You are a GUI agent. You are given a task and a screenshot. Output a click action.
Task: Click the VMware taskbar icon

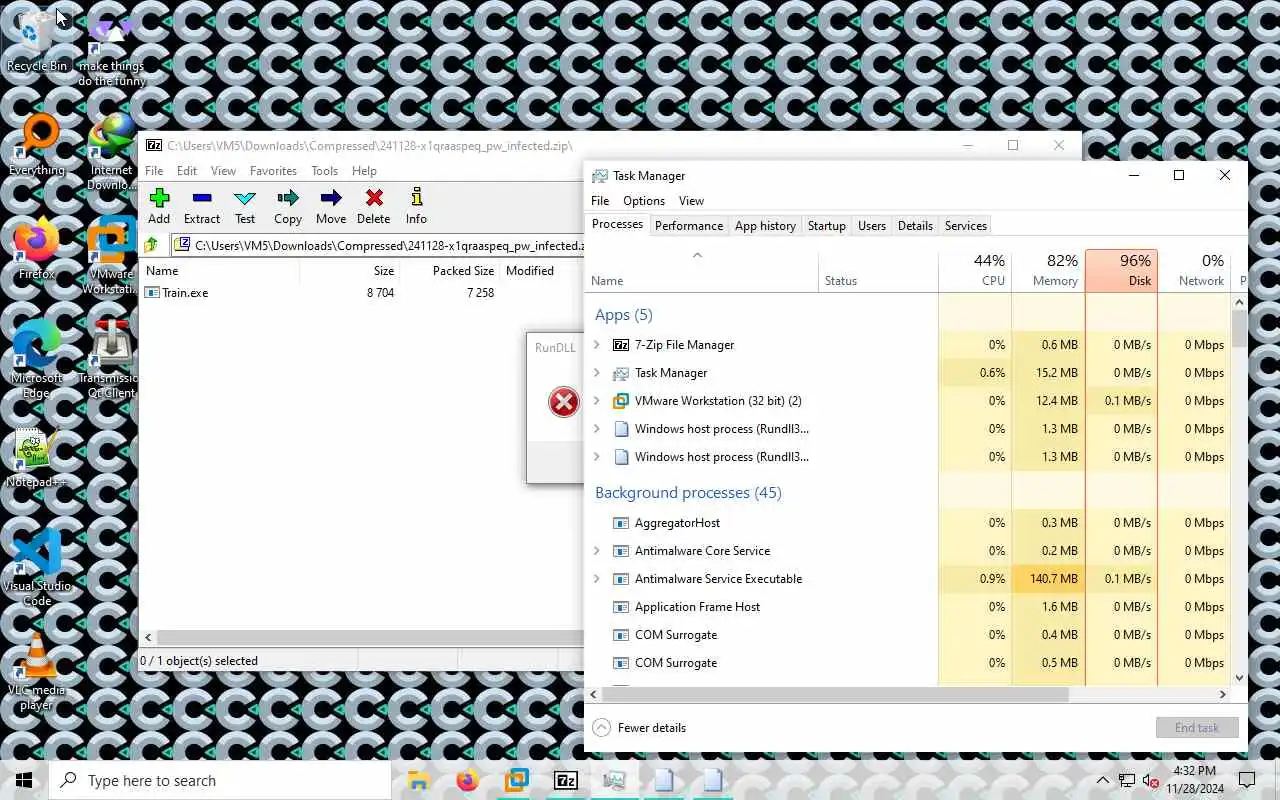pyautogui.click(x=516, y=780)
